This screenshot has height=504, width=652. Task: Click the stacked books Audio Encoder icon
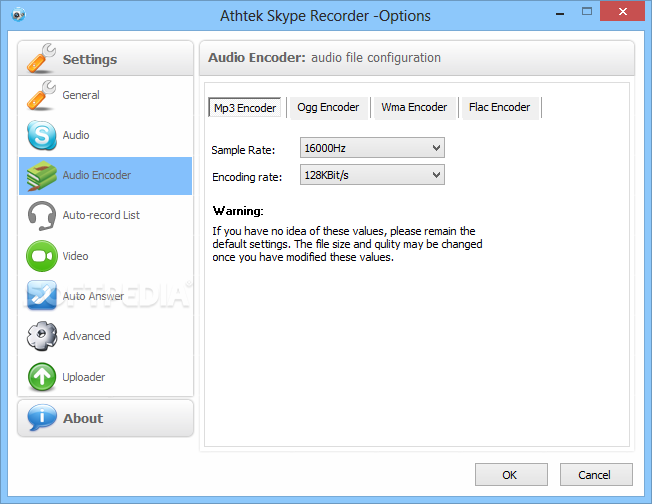[41, 175]
